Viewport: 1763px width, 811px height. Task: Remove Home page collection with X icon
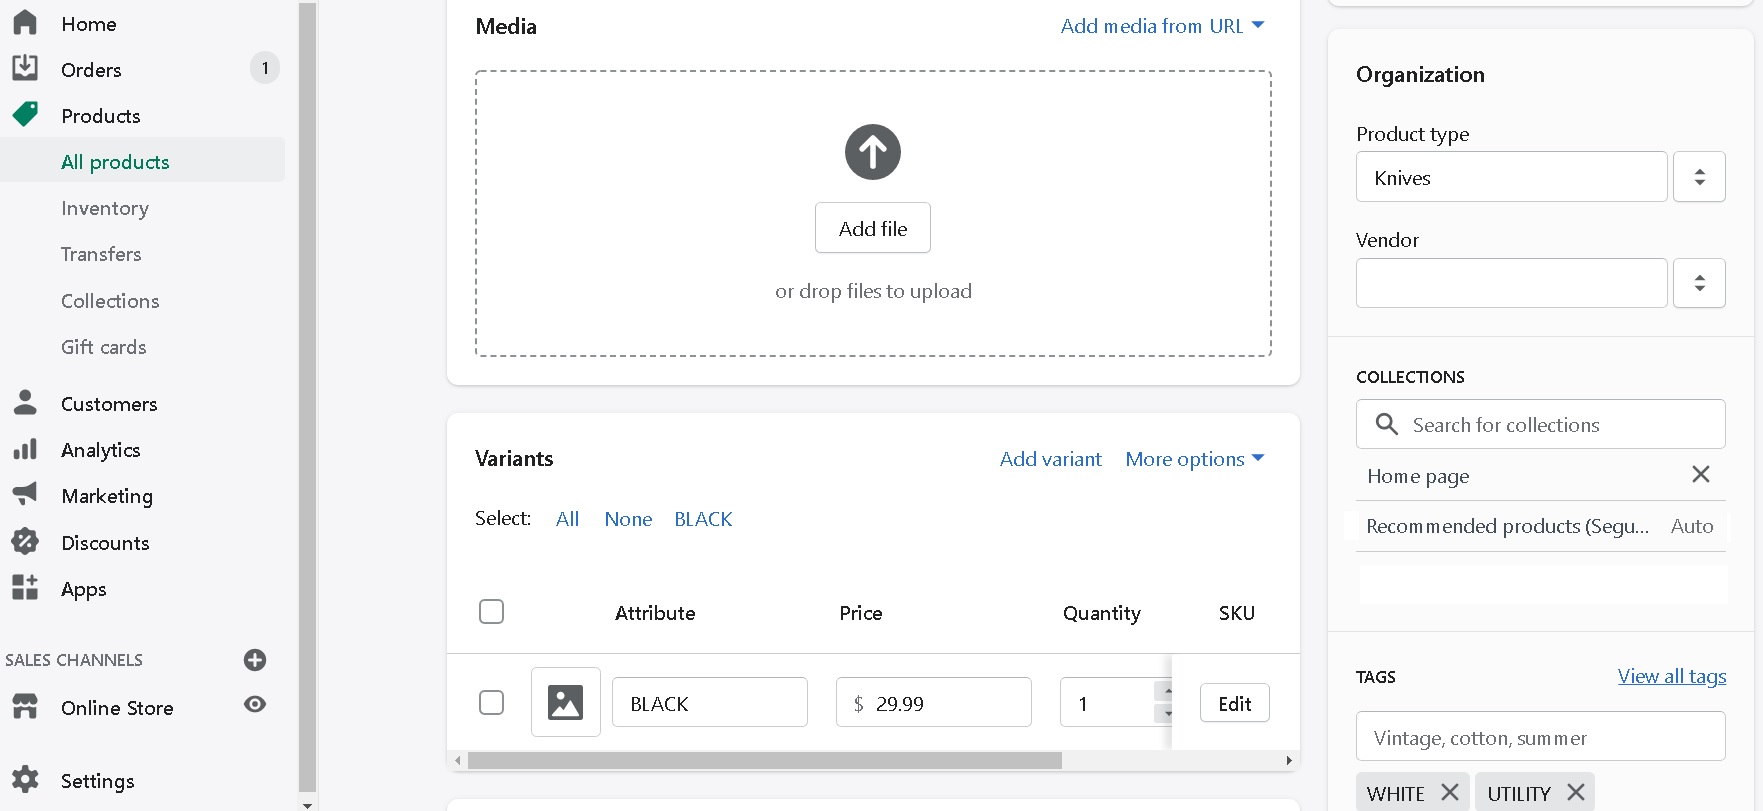1700,475
